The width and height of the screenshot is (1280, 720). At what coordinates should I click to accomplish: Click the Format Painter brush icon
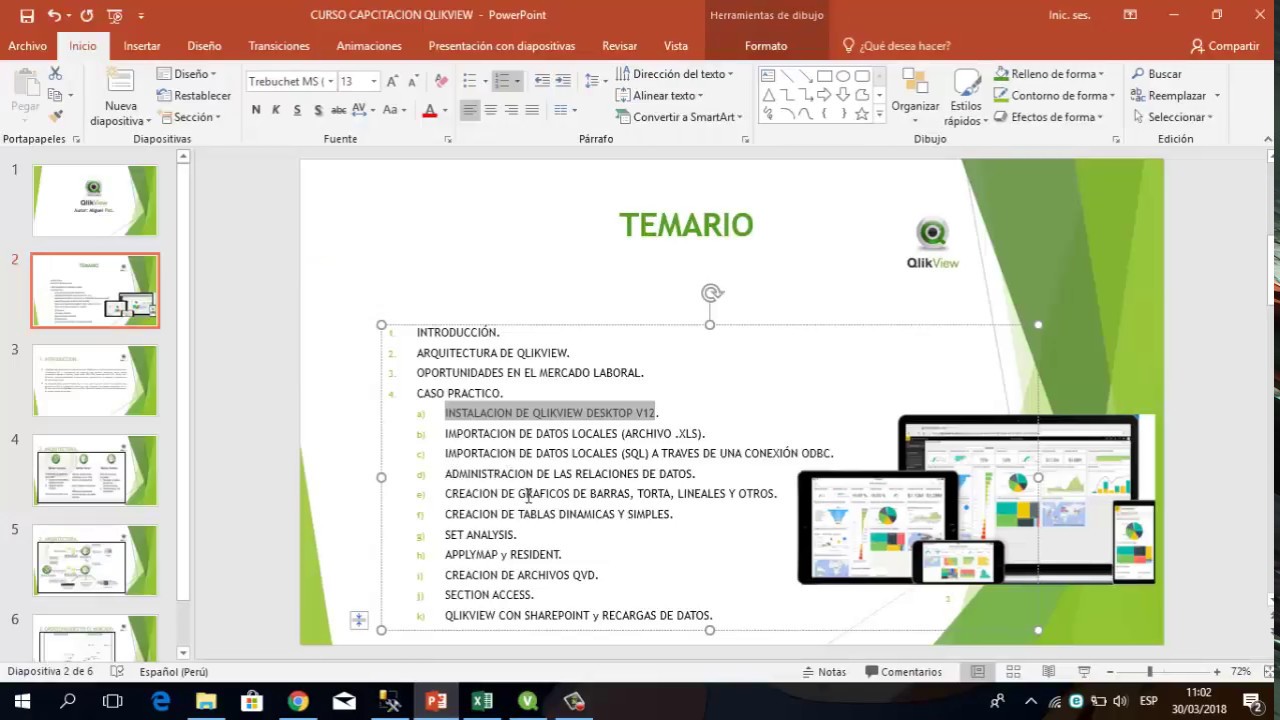(55, 116)
